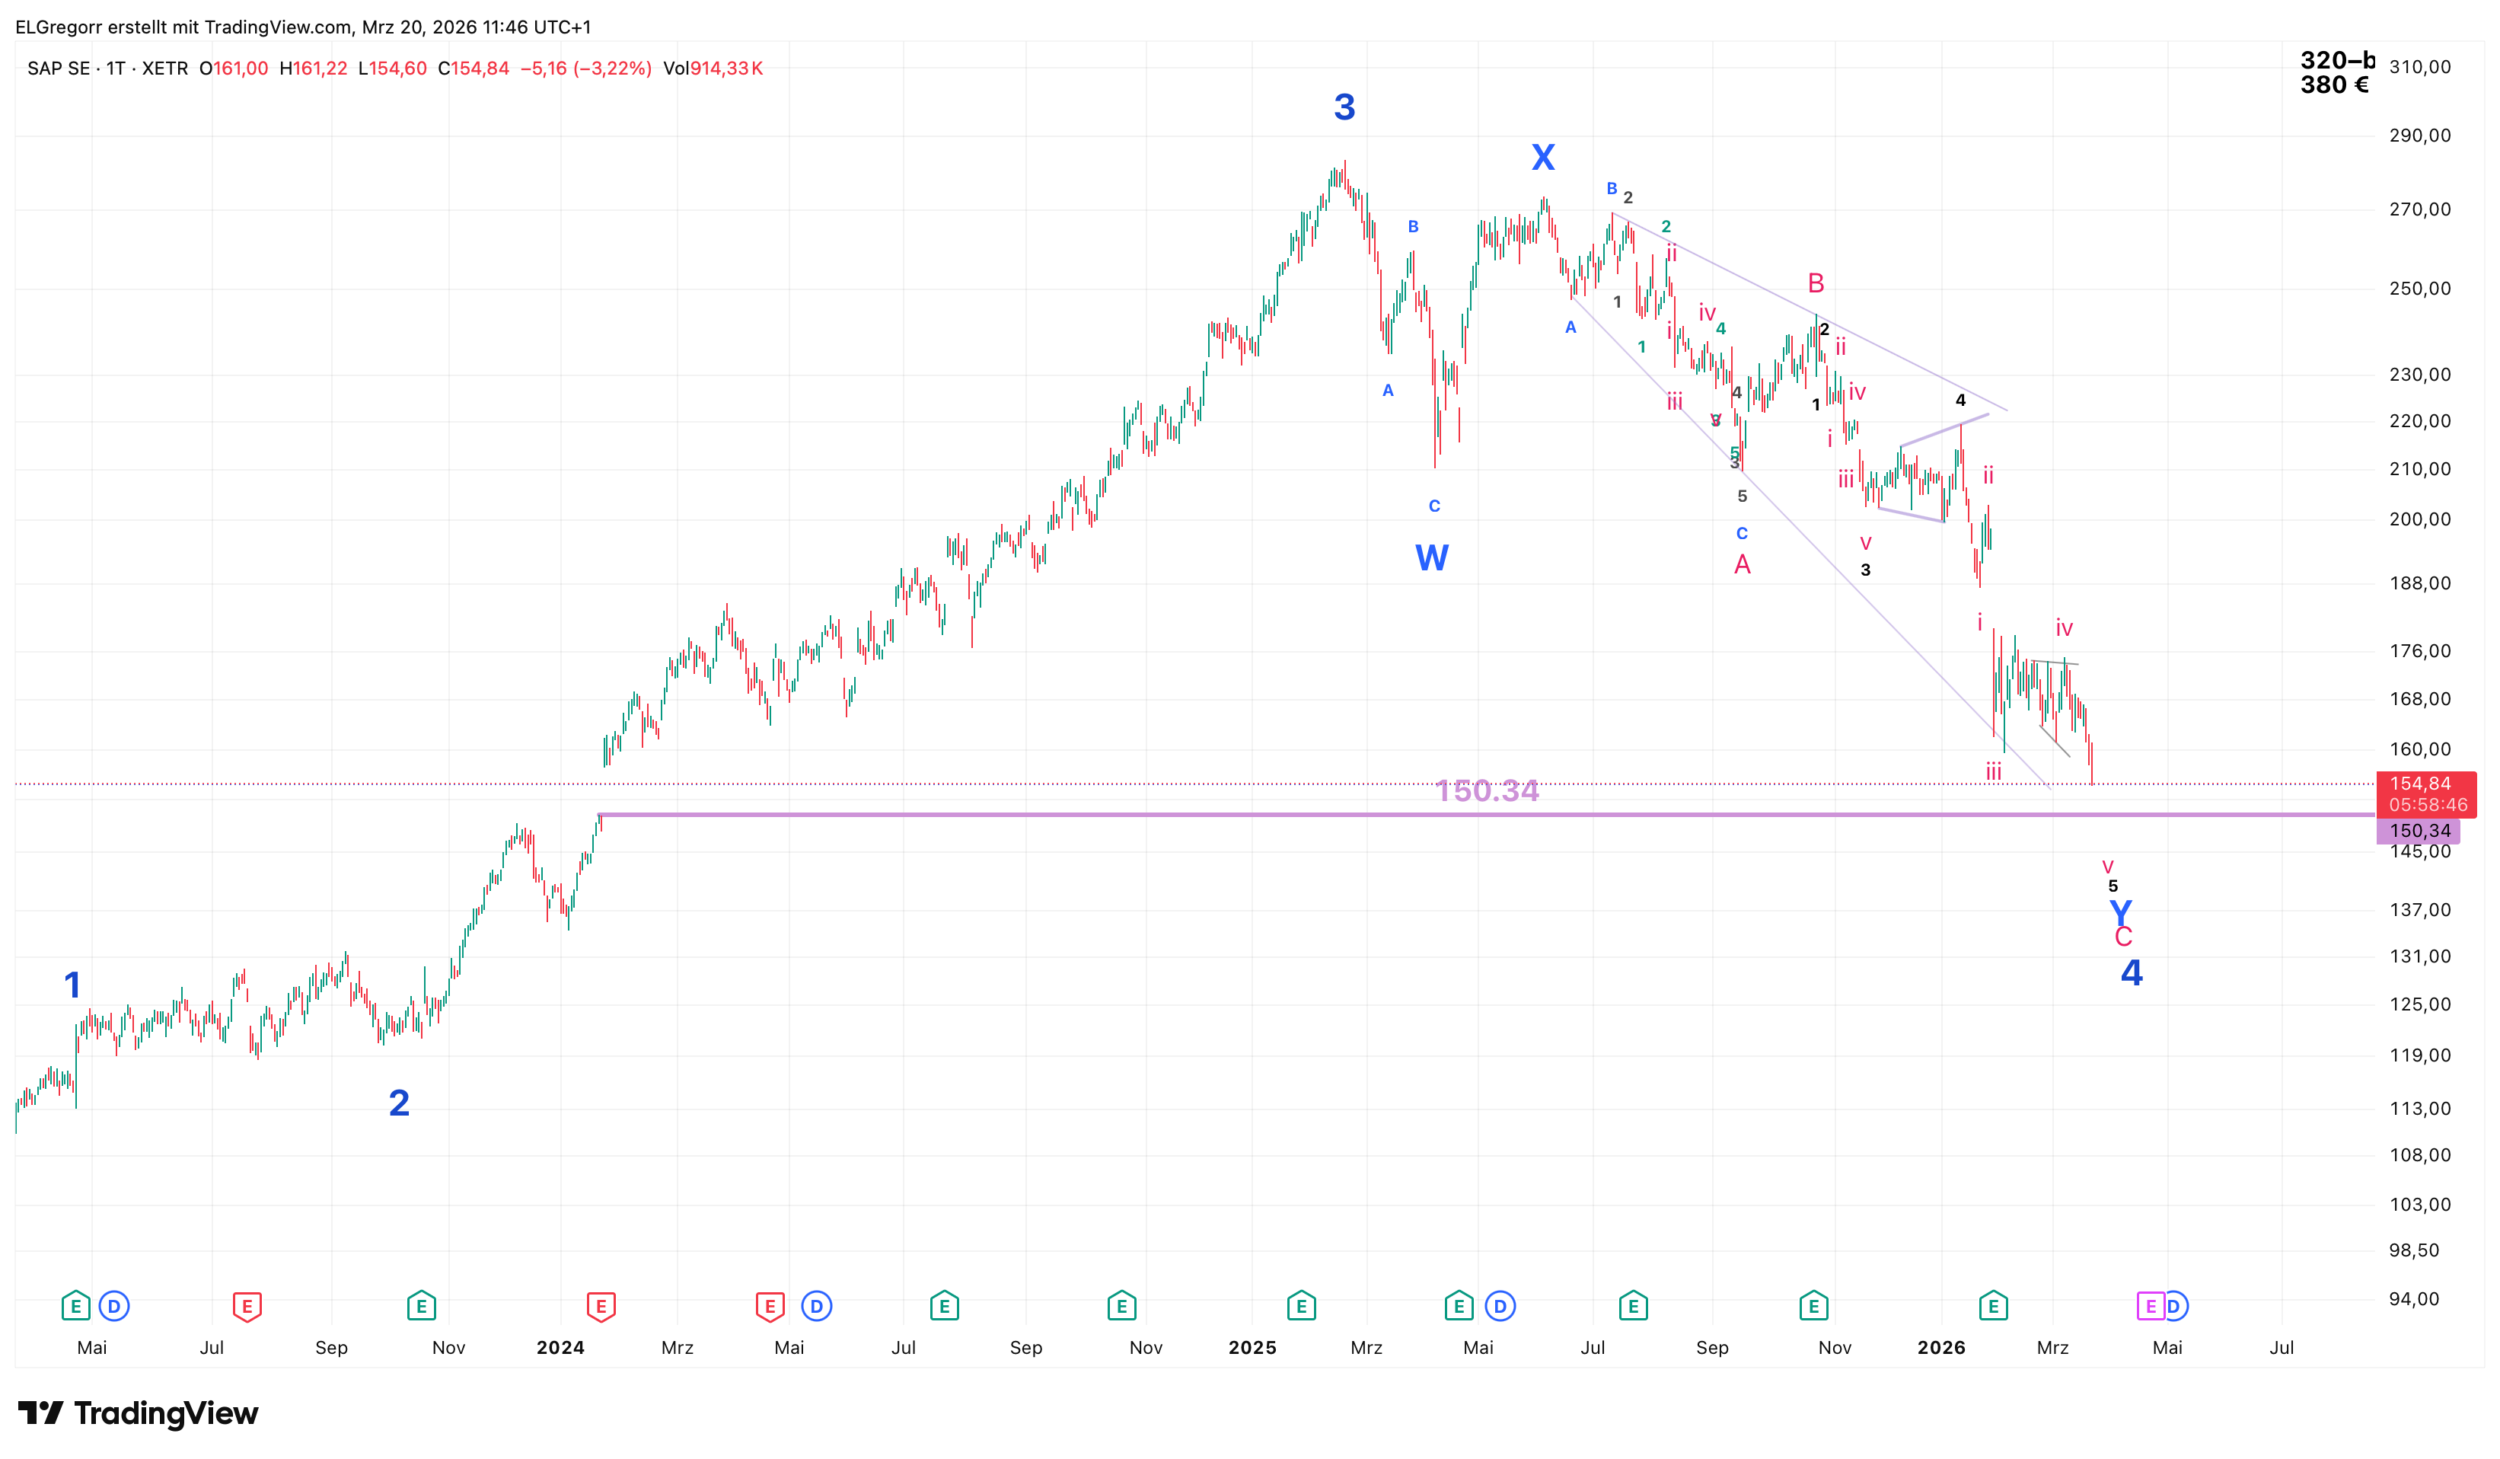Click the green earnings E marker at start of 2025

[x=1301, y=1306]
